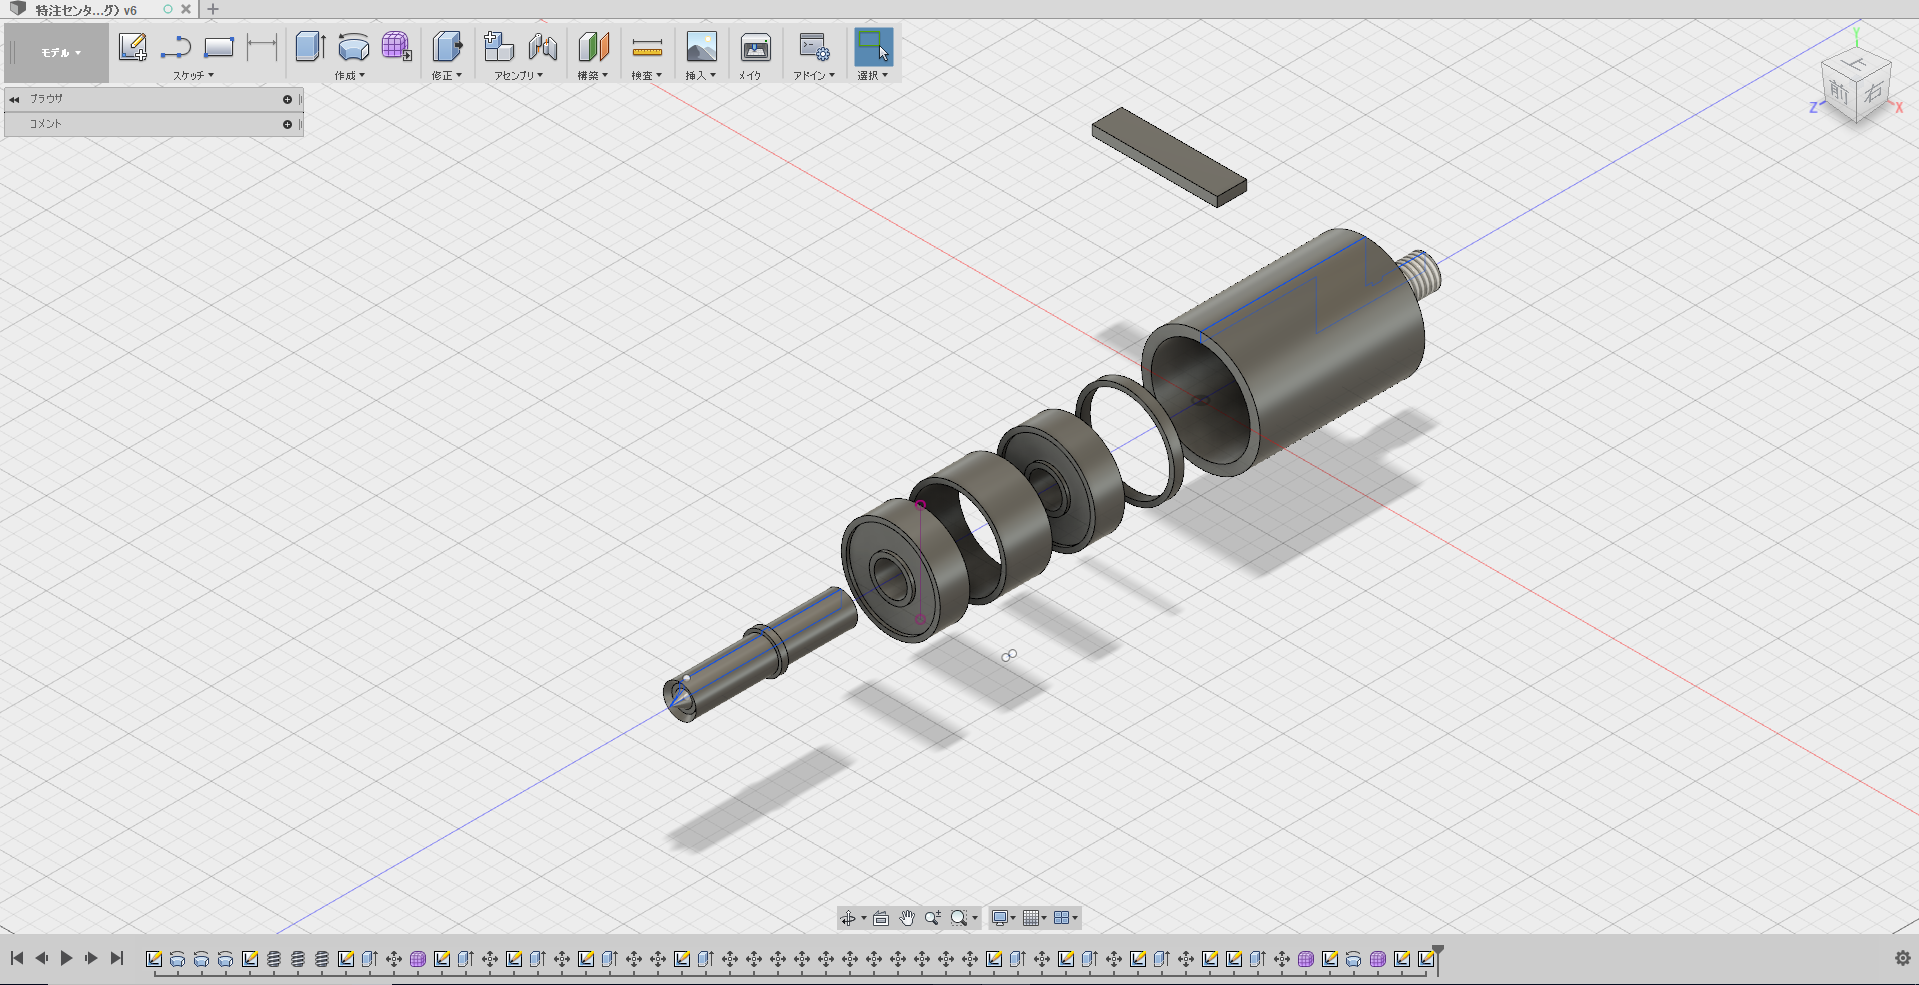This screenshot has width=1919, height=985.
Task: Click the コメント panel title
Action: point(45,124)
